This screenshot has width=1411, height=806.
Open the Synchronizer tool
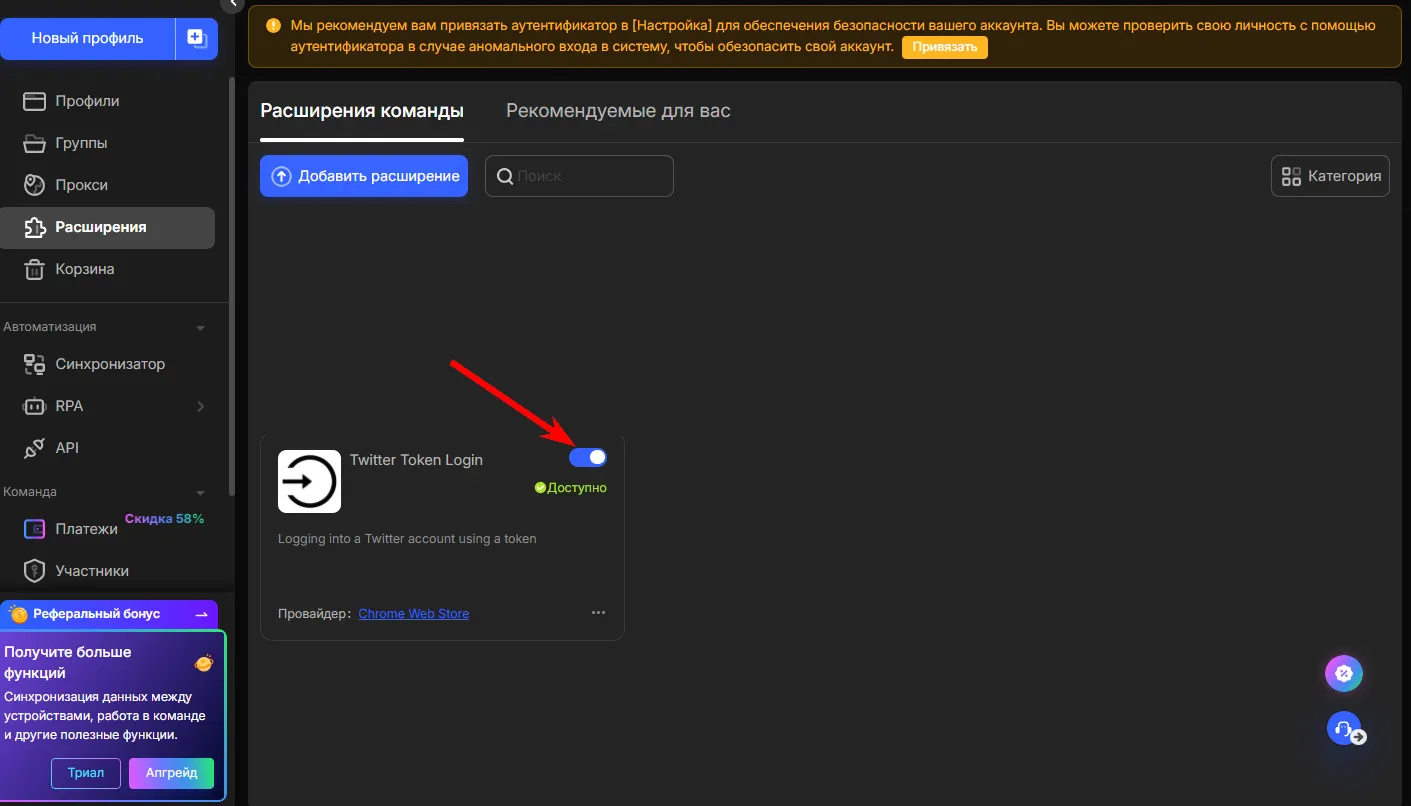tap(109, 364)
